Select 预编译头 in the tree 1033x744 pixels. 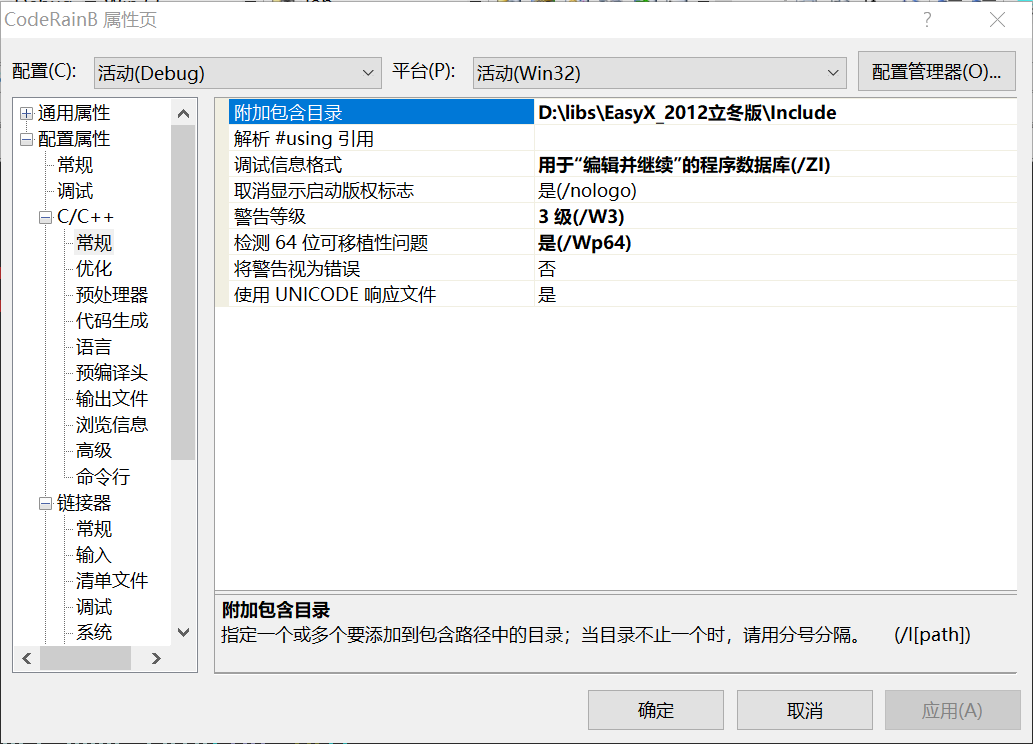[112, 373]
